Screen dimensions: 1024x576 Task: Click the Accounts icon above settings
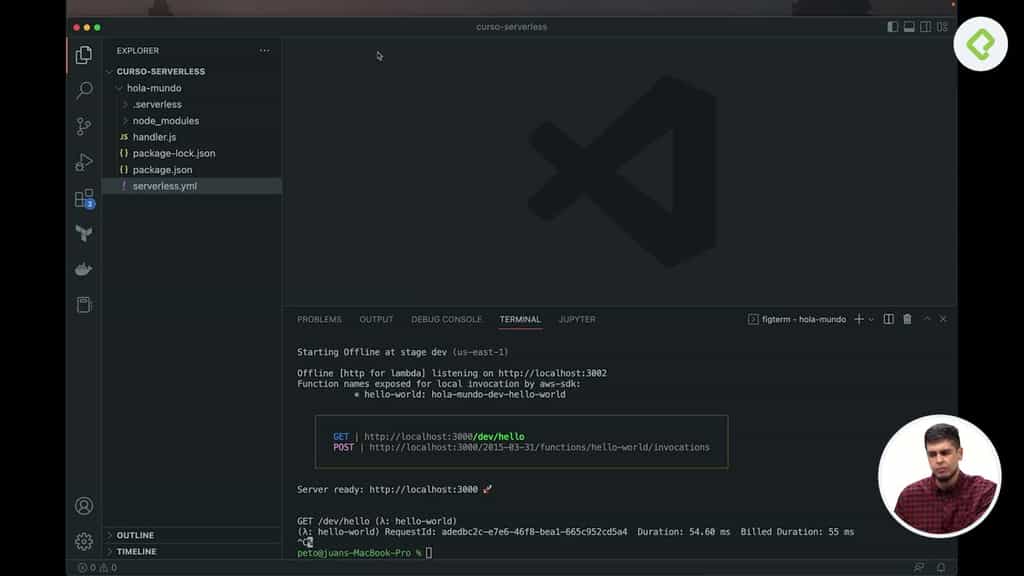point(83,506)
